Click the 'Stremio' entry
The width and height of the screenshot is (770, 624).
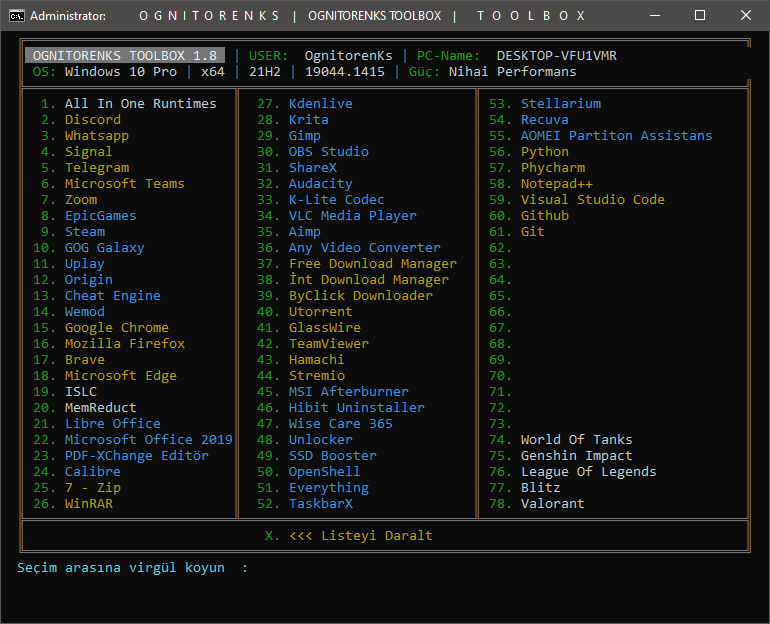point(317,376)
